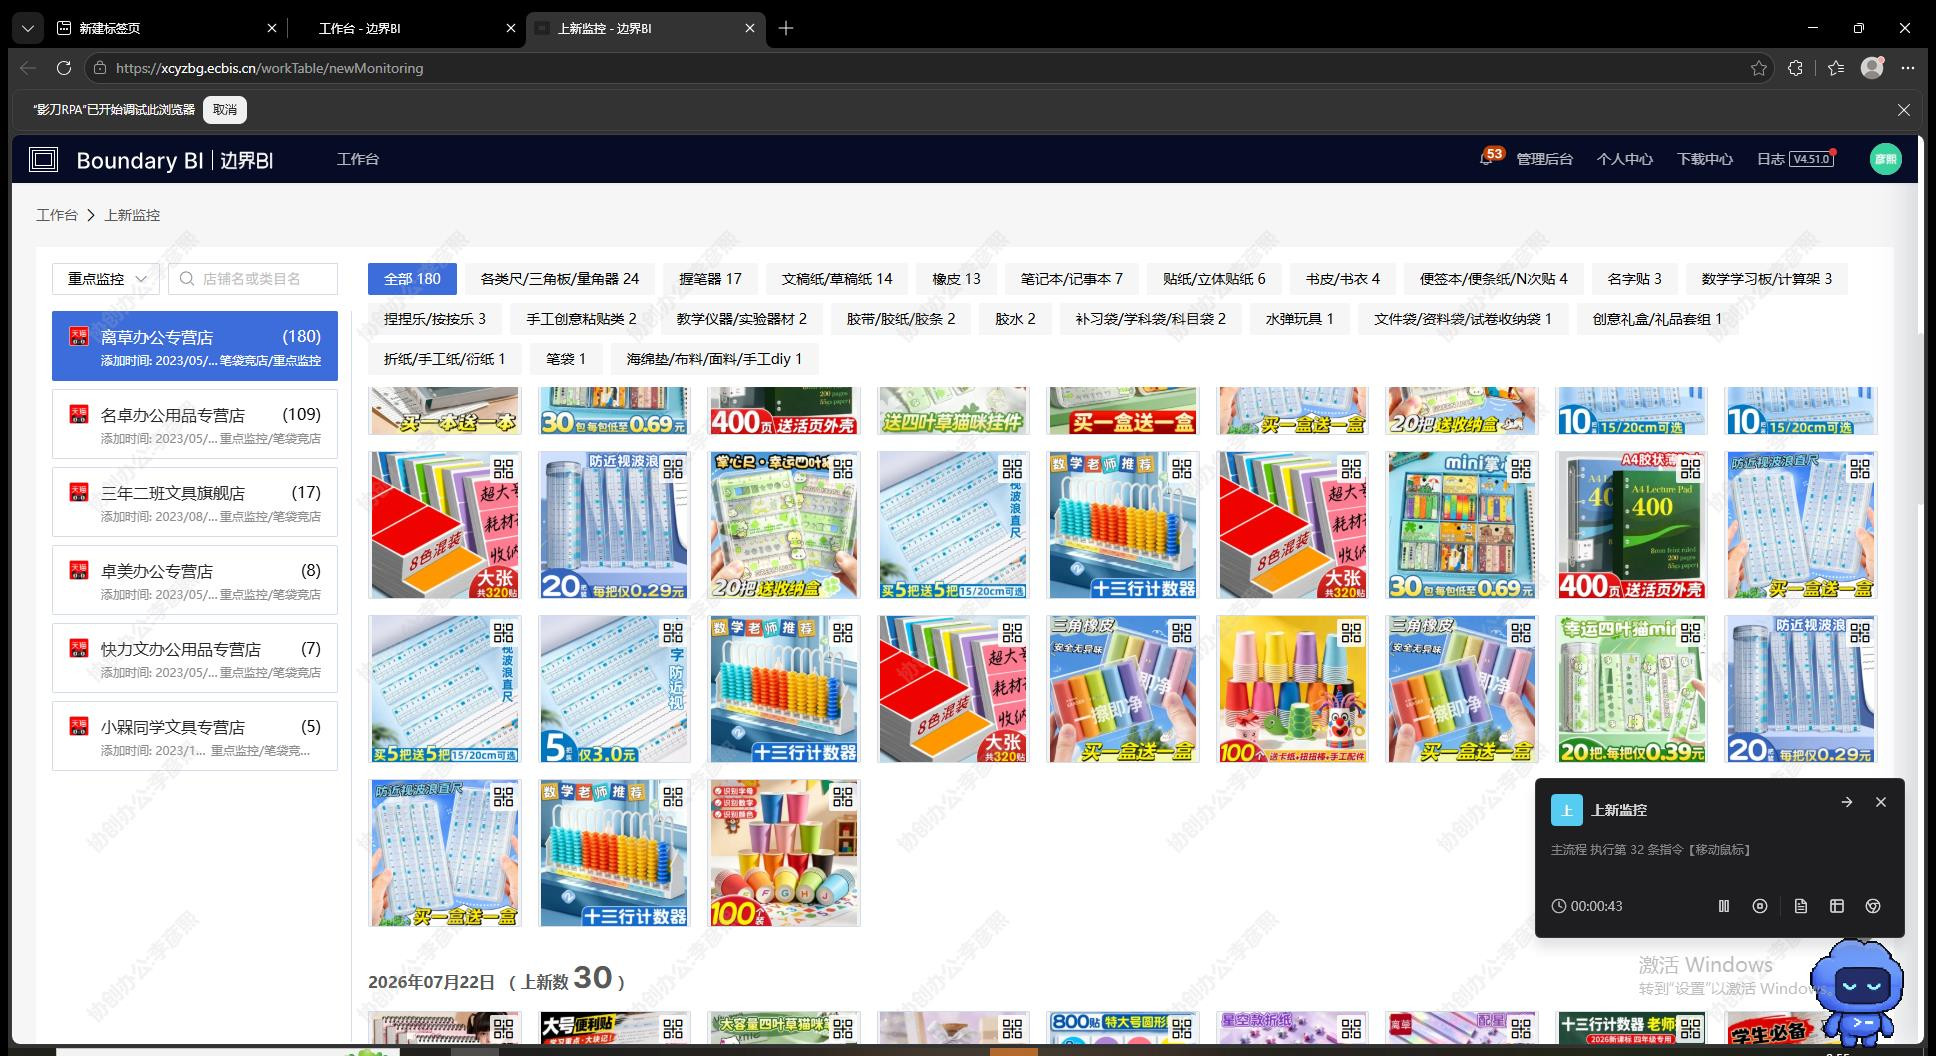This screenshot has width=1936, height=1056.
Task: Select the 全部 180 category tab
Action: 412,279
